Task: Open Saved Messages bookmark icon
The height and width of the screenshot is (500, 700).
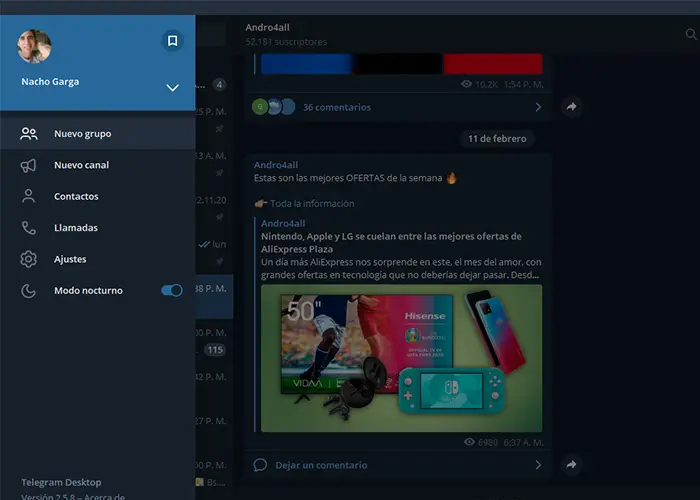Action: click(172, 41)
